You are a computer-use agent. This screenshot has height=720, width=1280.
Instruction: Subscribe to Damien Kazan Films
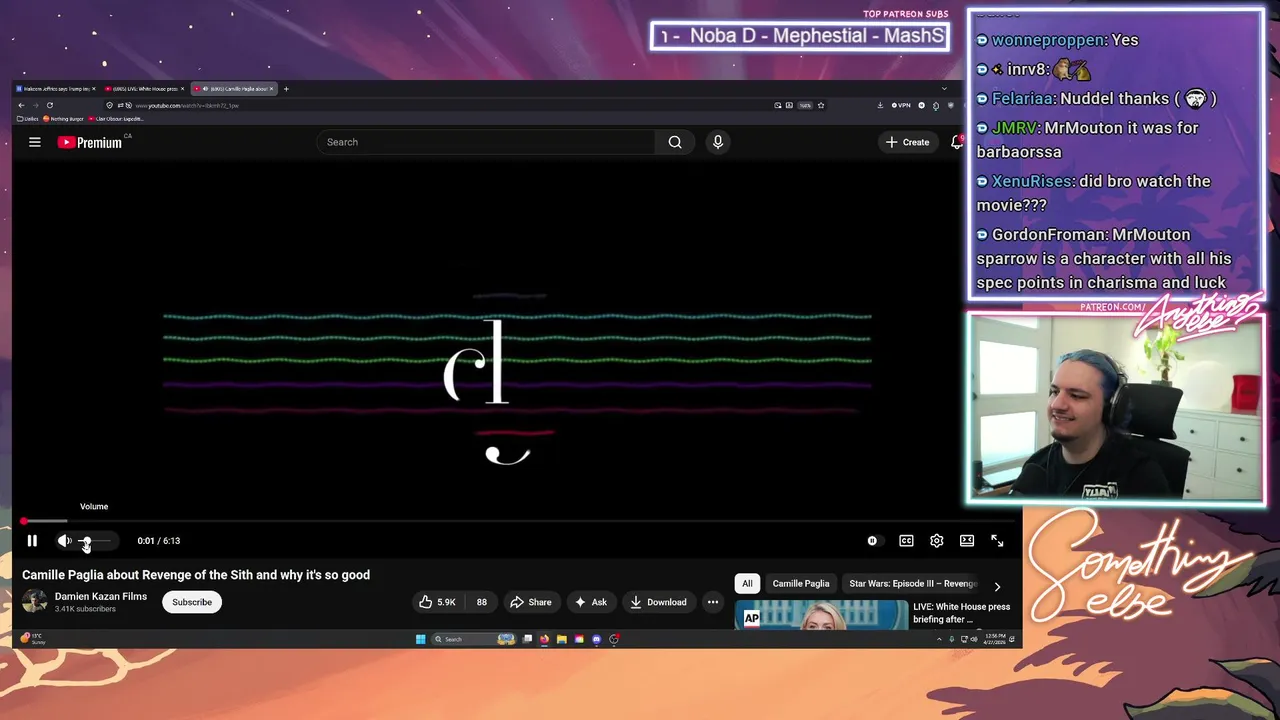click(x=192, y=602)
